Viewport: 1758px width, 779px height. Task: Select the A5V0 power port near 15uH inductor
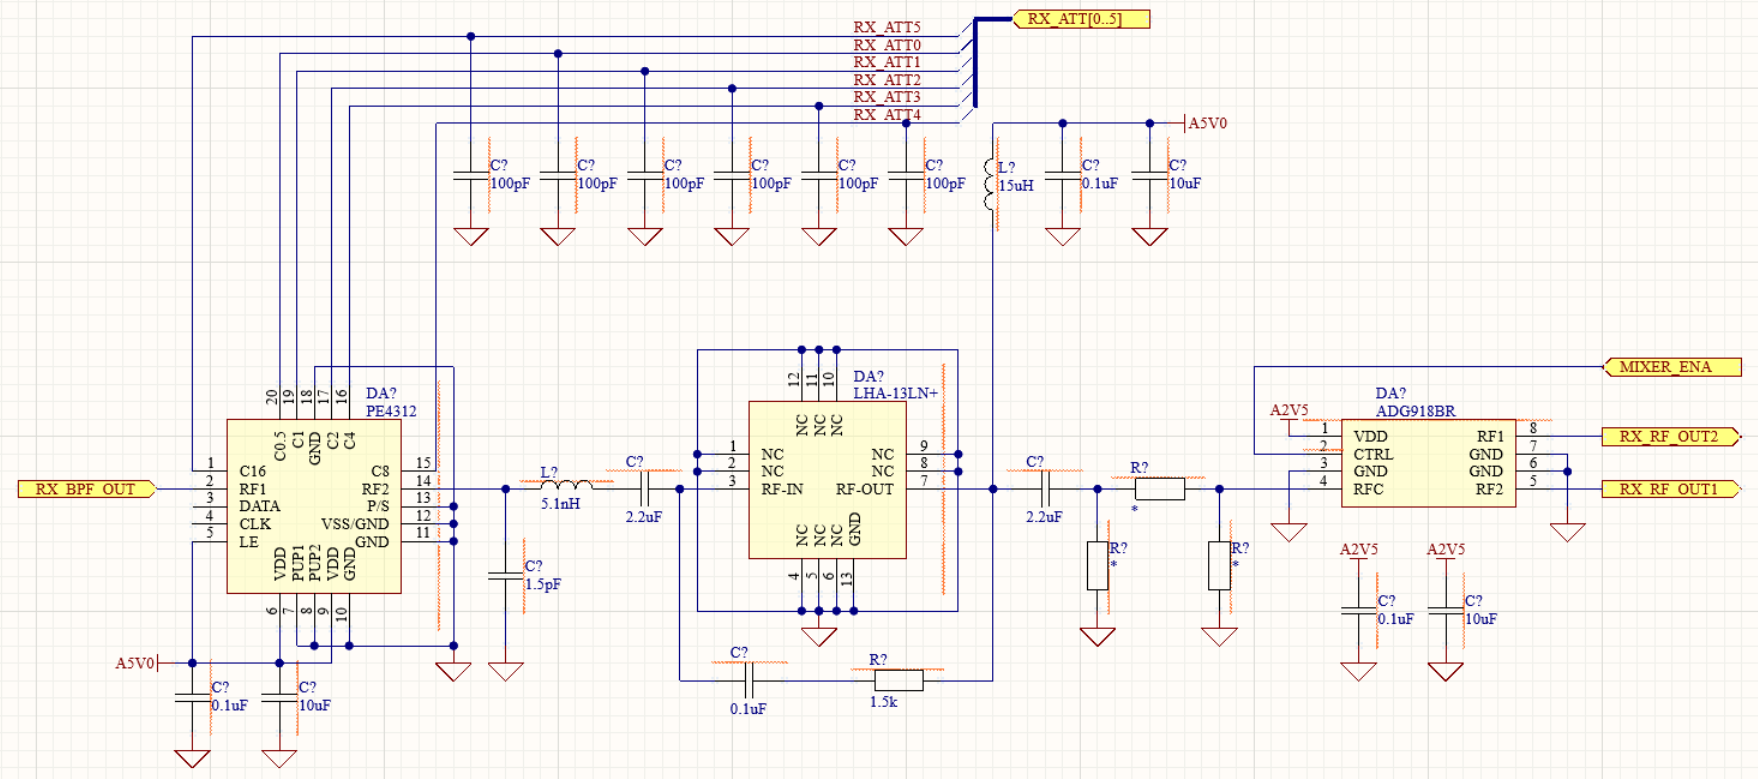point(1205,123)
